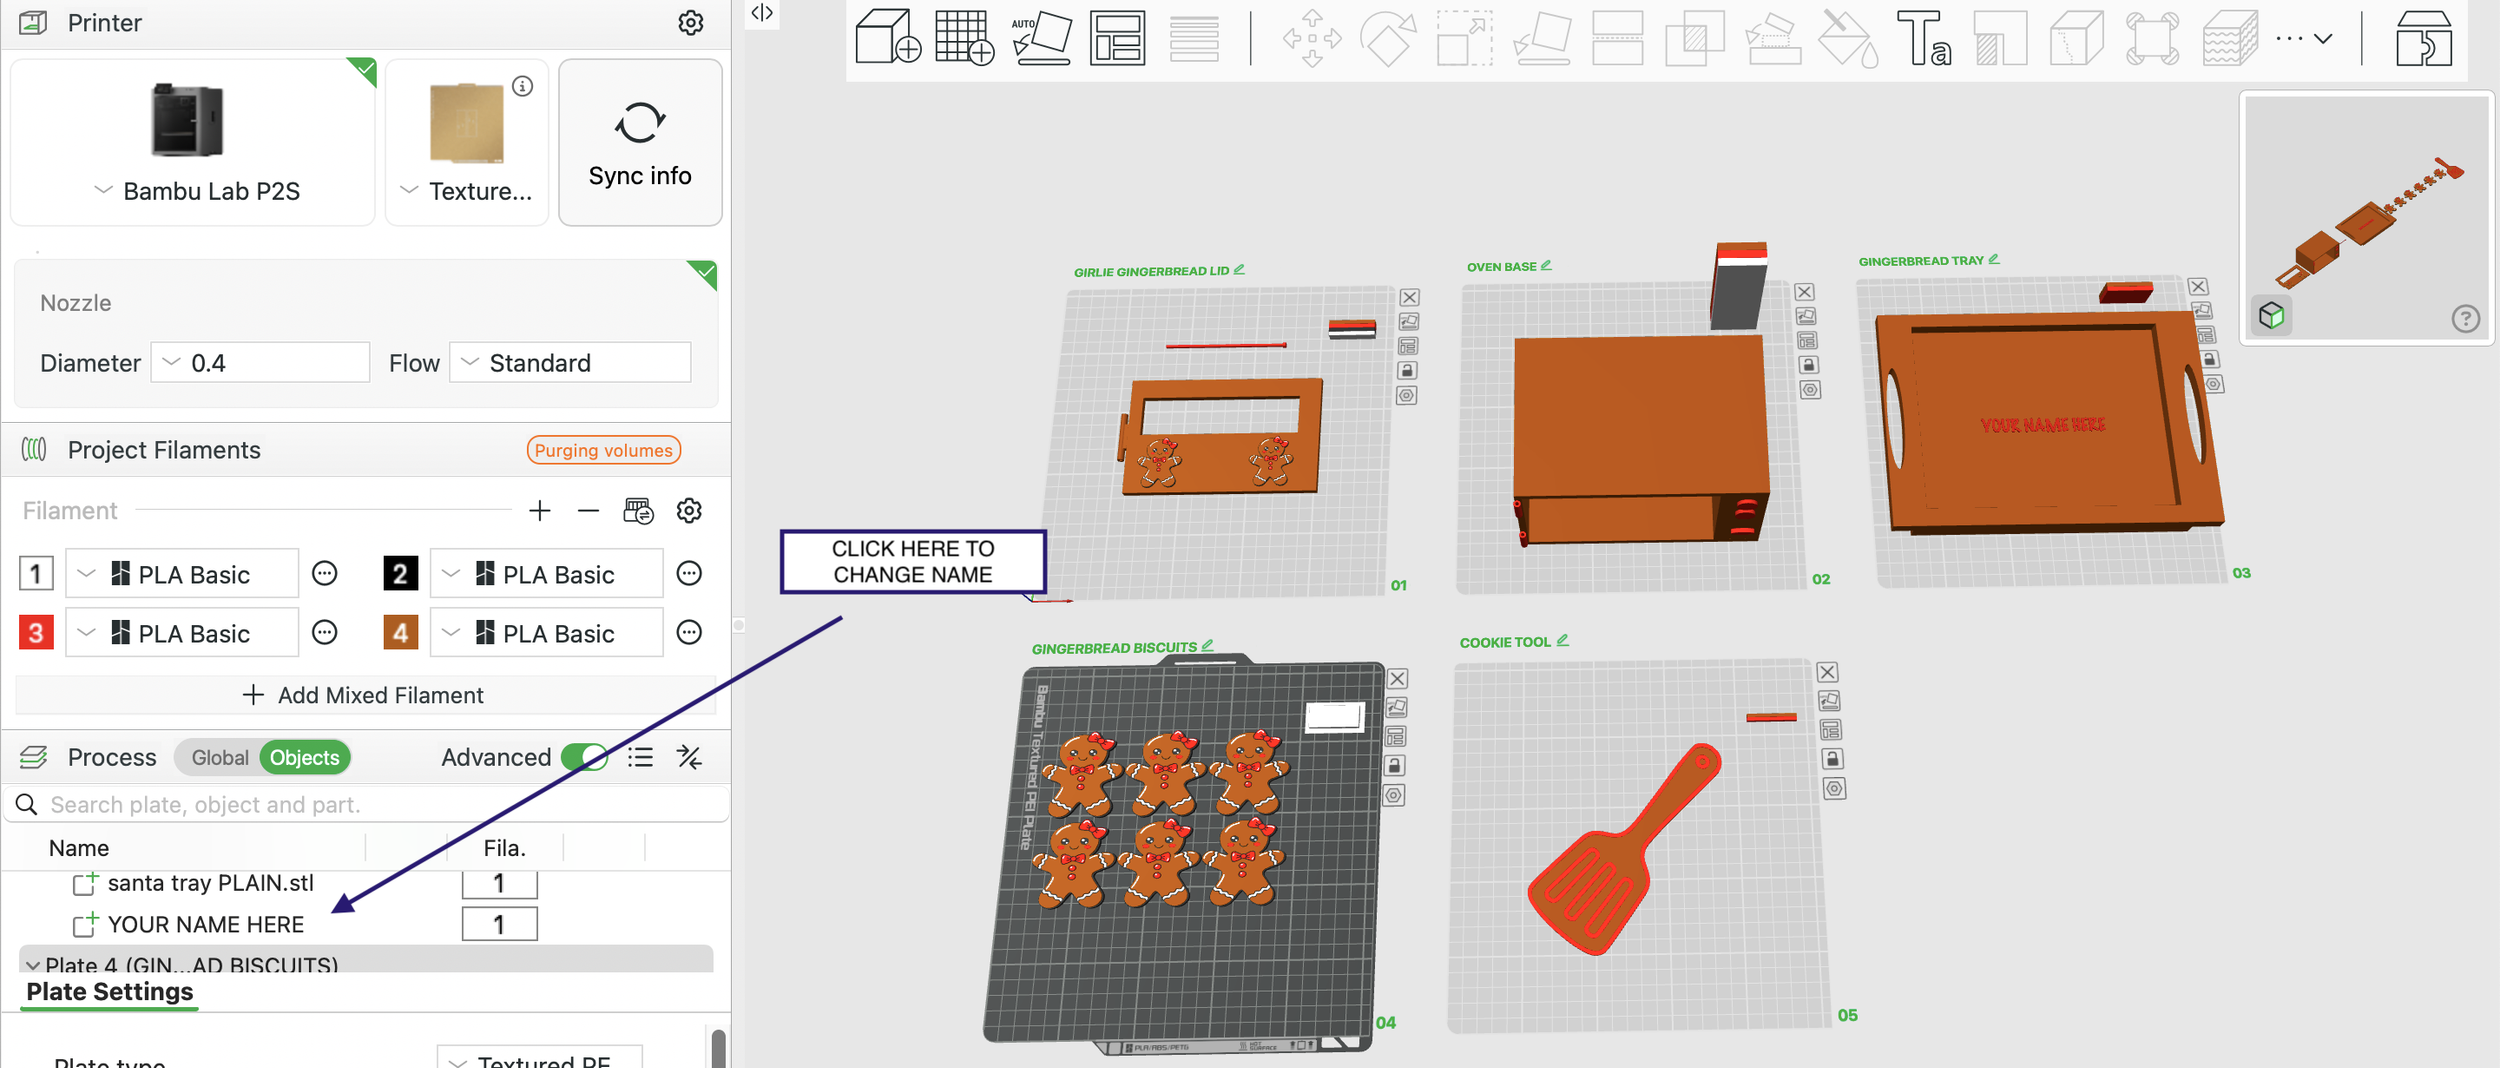Open filament 3 PLA Basic dropdown
This screenshot has height=1068, width=2500.
click(182, 633)
